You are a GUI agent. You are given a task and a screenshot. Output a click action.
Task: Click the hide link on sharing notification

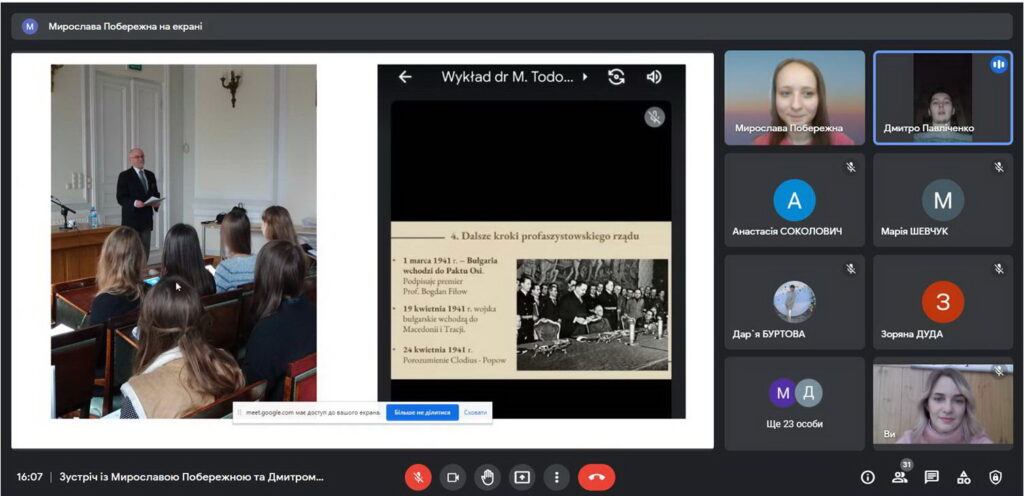tap(475, 412)
